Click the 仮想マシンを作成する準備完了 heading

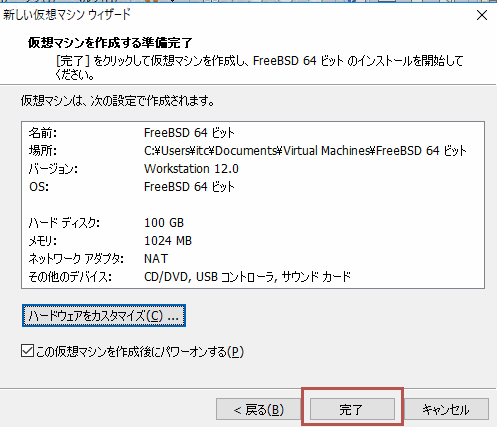[x=110, y=43]
